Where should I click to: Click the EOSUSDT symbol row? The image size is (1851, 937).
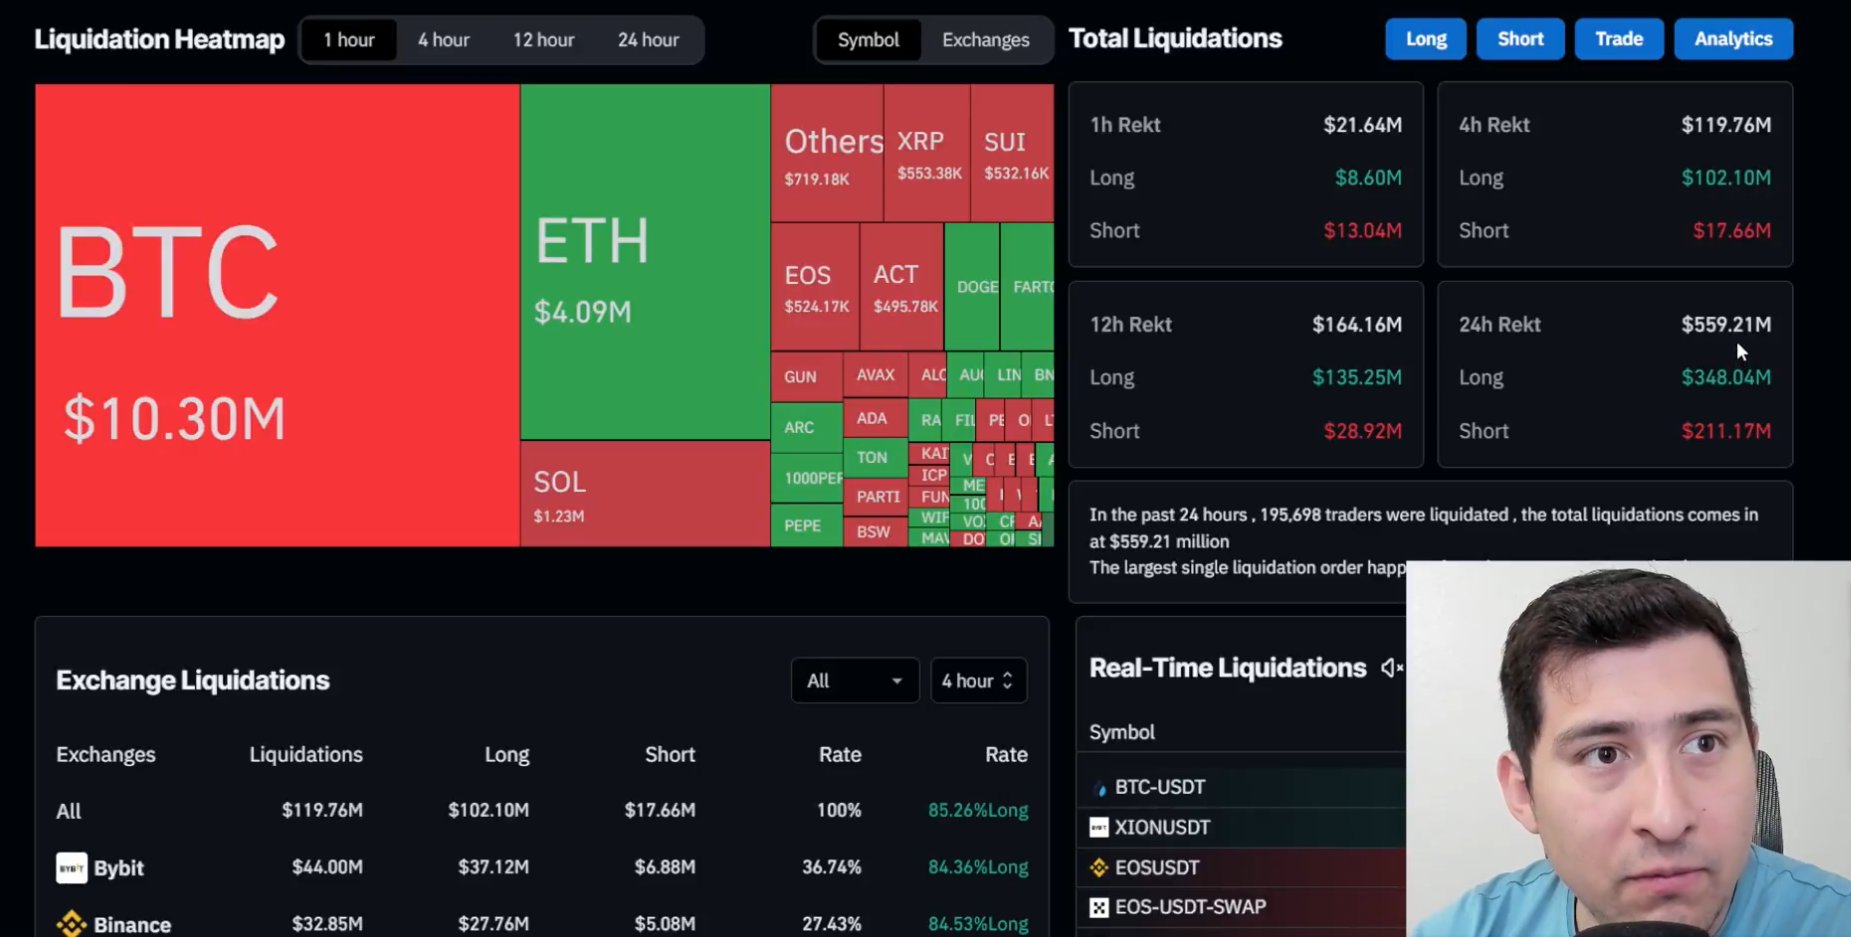click(x=1241, y=867)
